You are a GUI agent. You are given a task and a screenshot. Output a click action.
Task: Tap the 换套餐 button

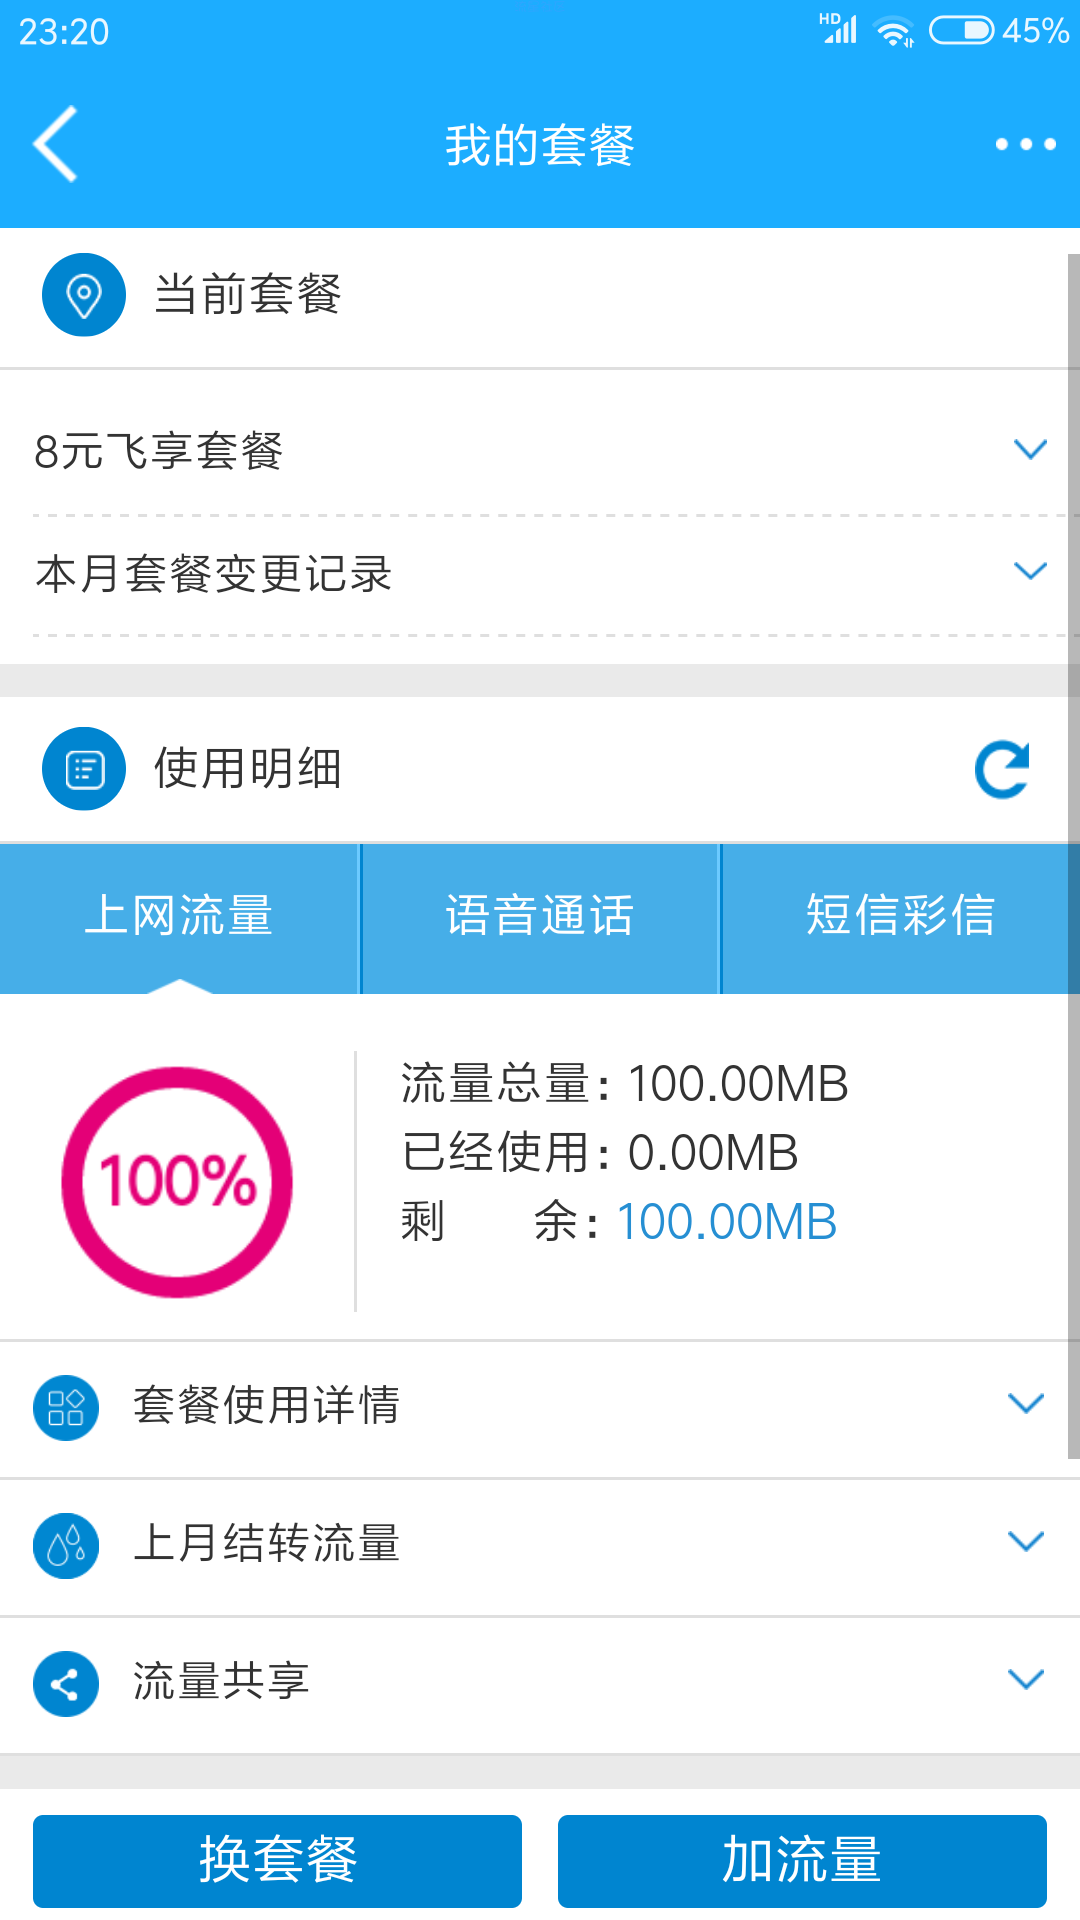click(277, 1861)
